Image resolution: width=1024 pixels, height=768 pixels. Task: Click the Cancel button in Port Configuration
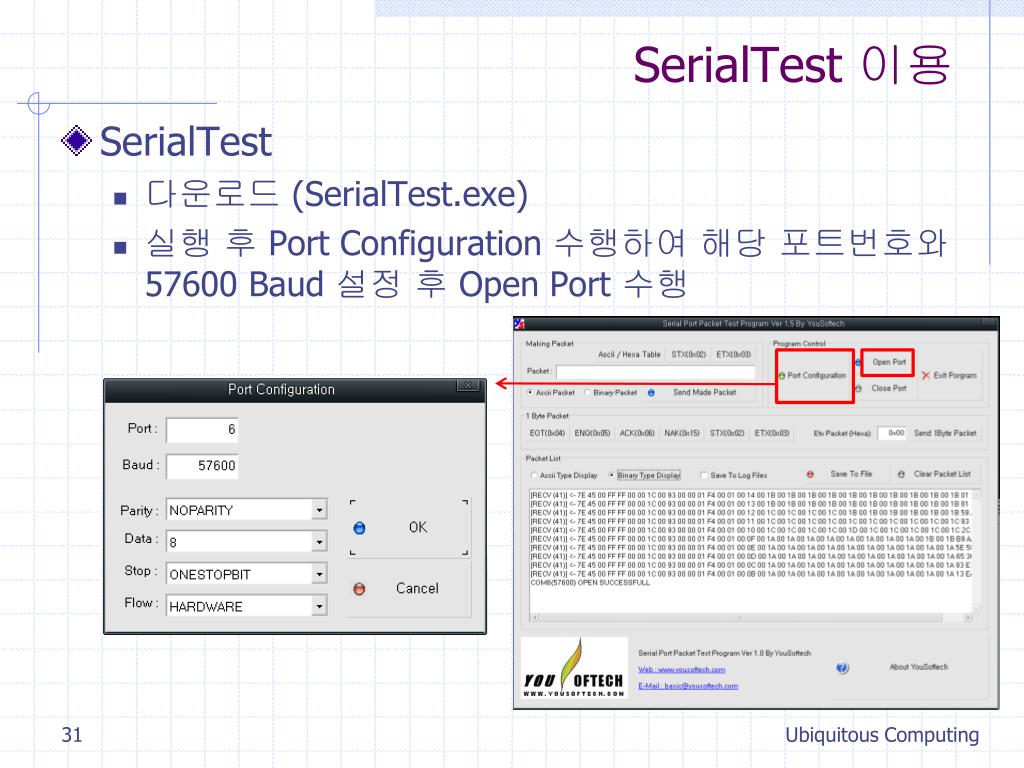click(409, 588)
